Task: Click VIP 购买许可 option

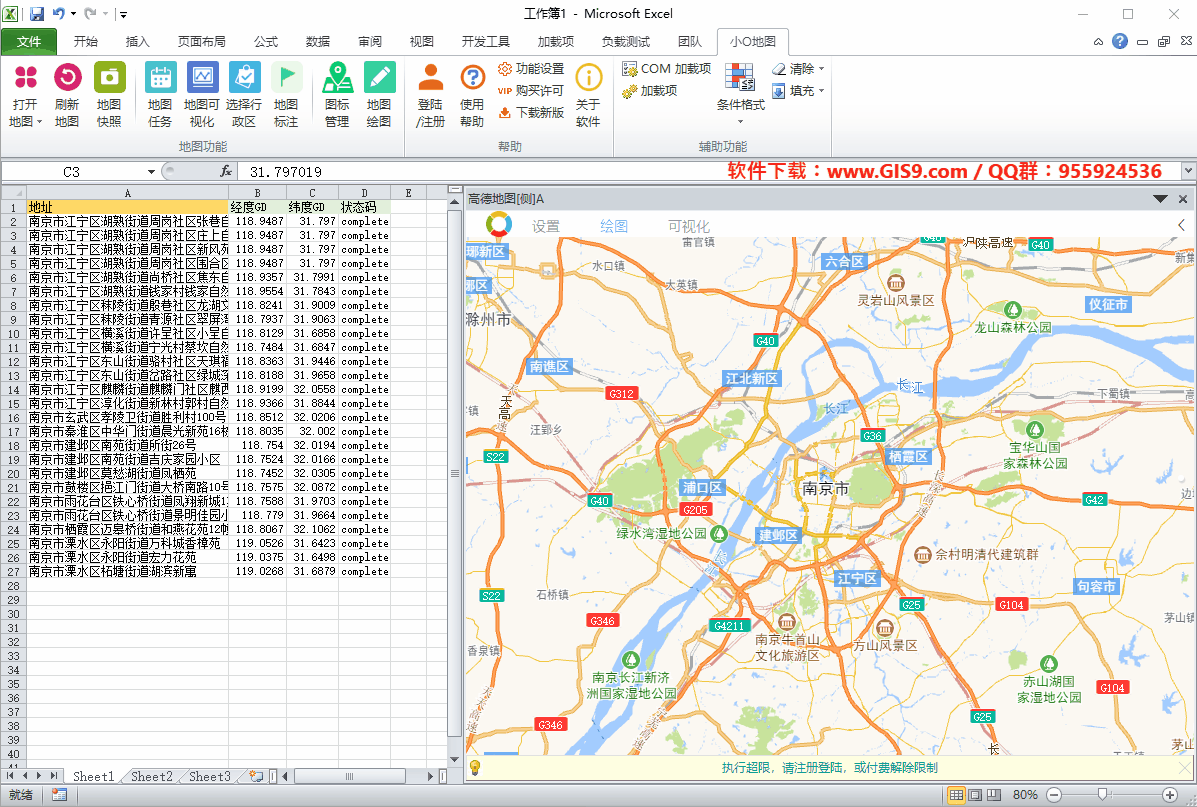Action: tap(531, 90)
